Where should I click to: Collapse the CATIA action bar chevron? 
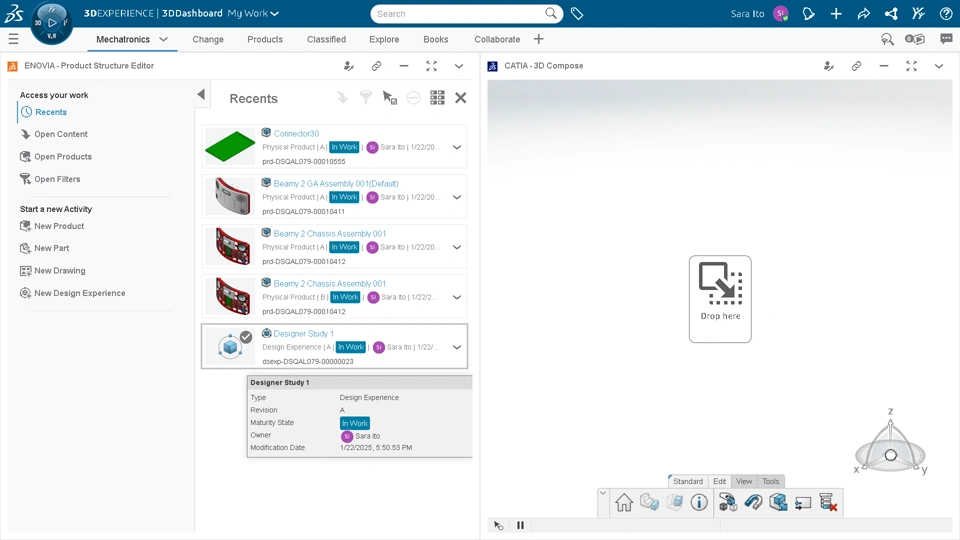(x=602, y=493)
